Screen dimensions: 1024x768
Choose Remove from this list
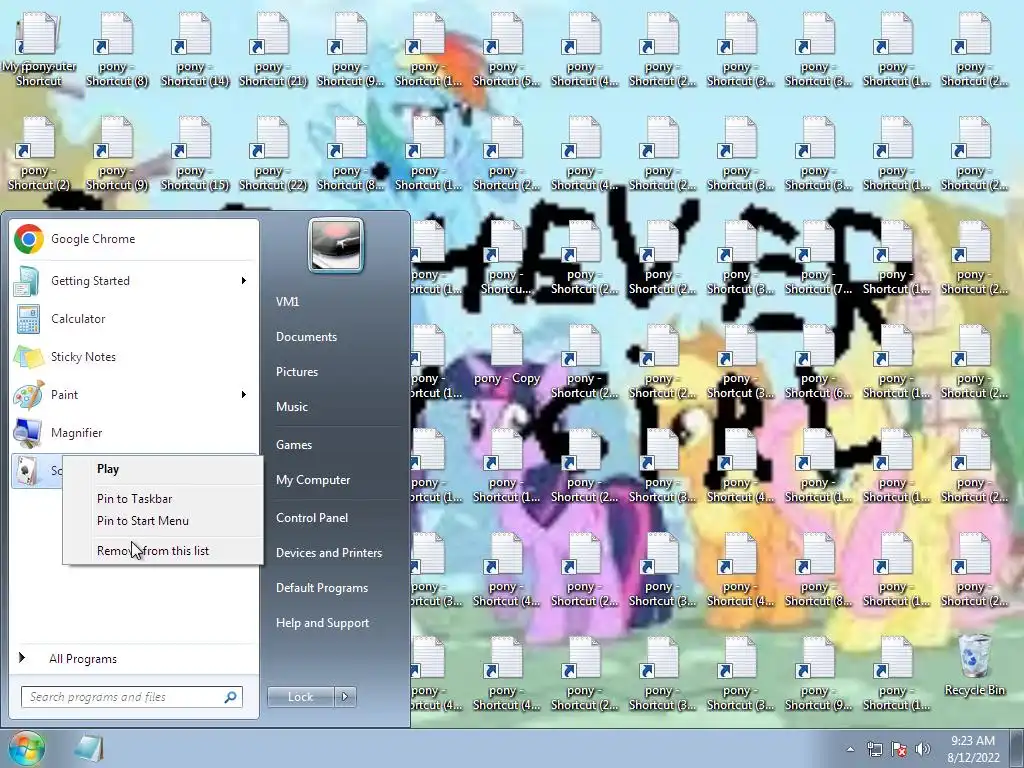(x=163, y=551)
